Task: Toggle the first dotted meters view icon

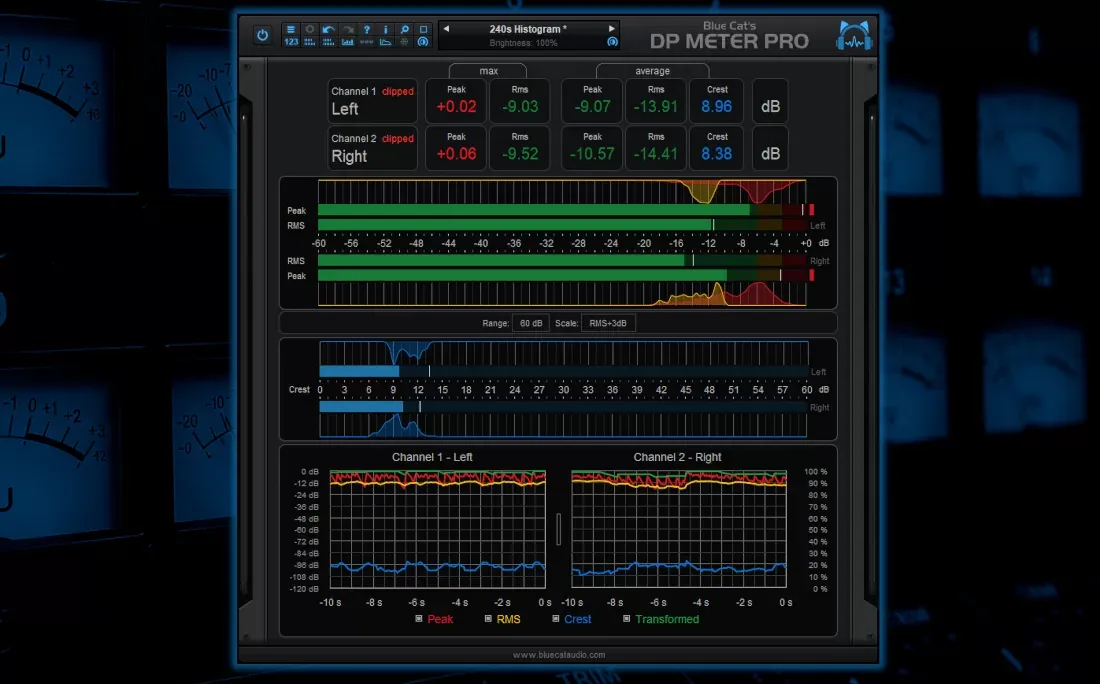Action: (x=309, y=42)
